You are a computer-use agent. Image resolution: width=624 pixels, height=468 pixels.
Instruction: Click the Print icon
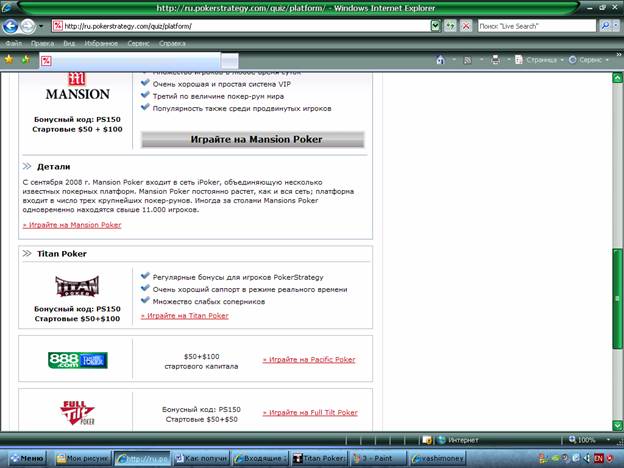495,60
